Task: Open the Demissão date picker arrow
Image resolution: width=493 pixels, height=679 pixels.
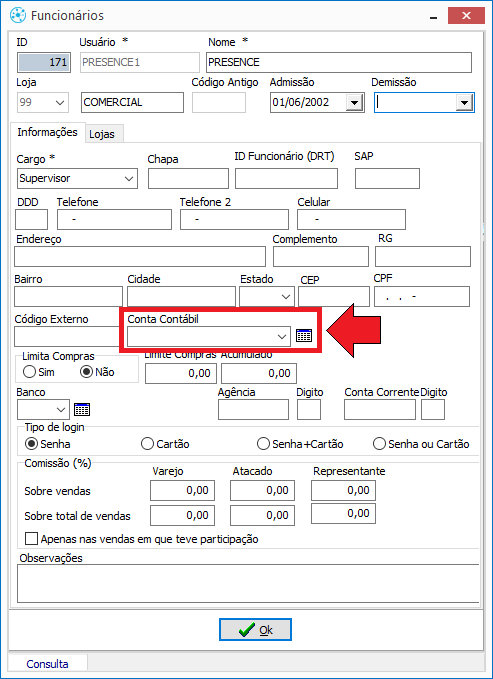Action: 464,103
